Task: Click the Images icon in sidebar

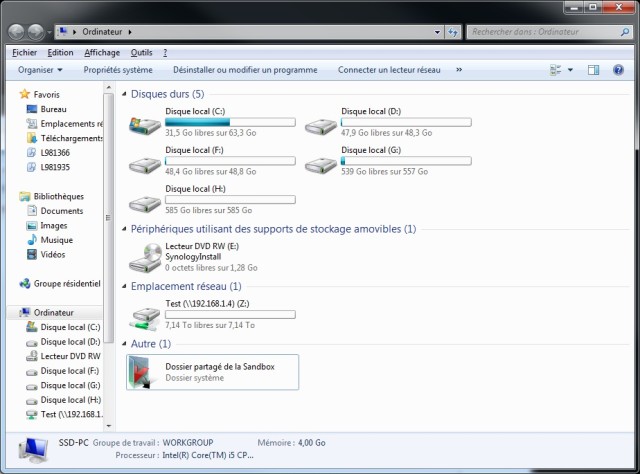Action: click(31, 225)
